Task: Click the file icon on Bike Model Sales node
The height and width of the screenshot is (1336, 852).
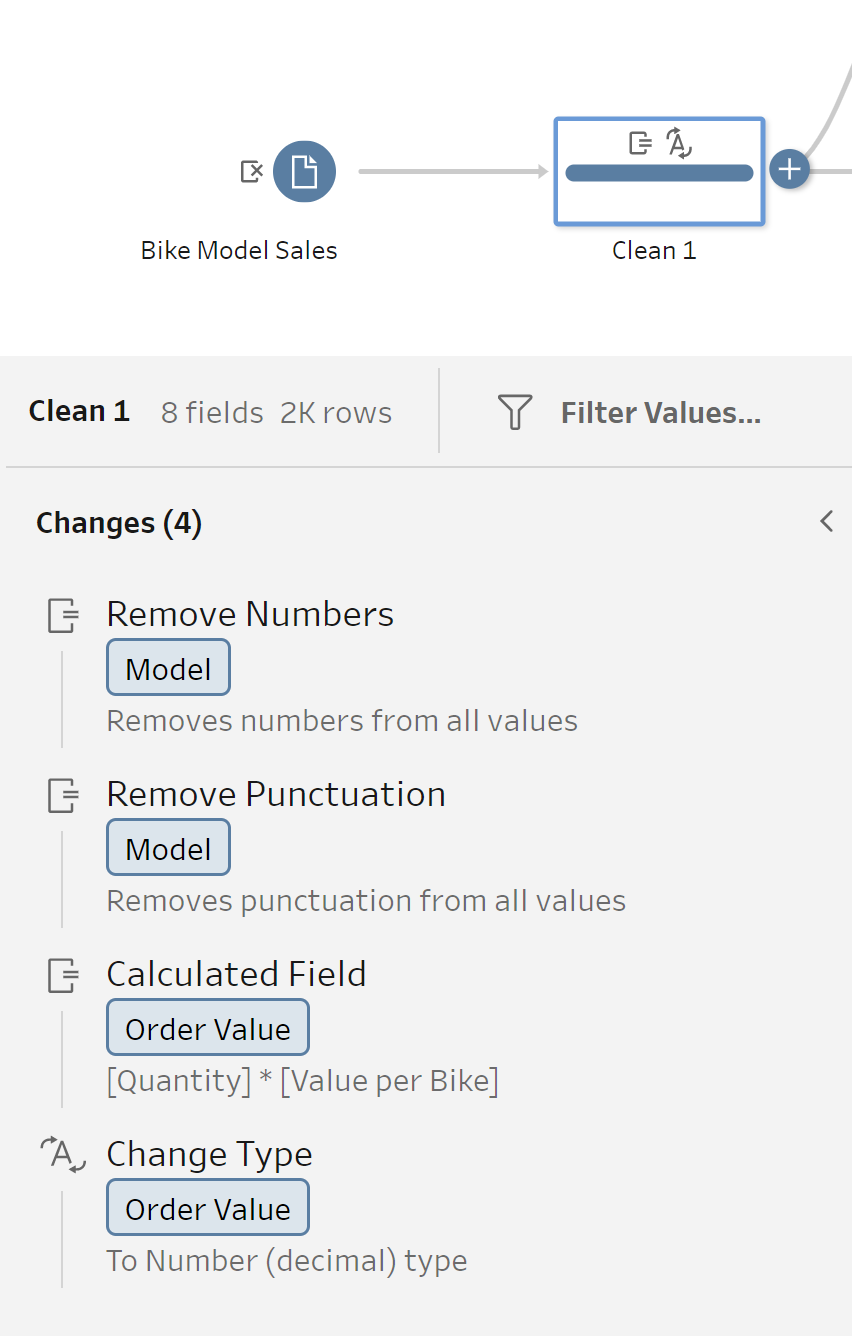Action: [304, 171]
